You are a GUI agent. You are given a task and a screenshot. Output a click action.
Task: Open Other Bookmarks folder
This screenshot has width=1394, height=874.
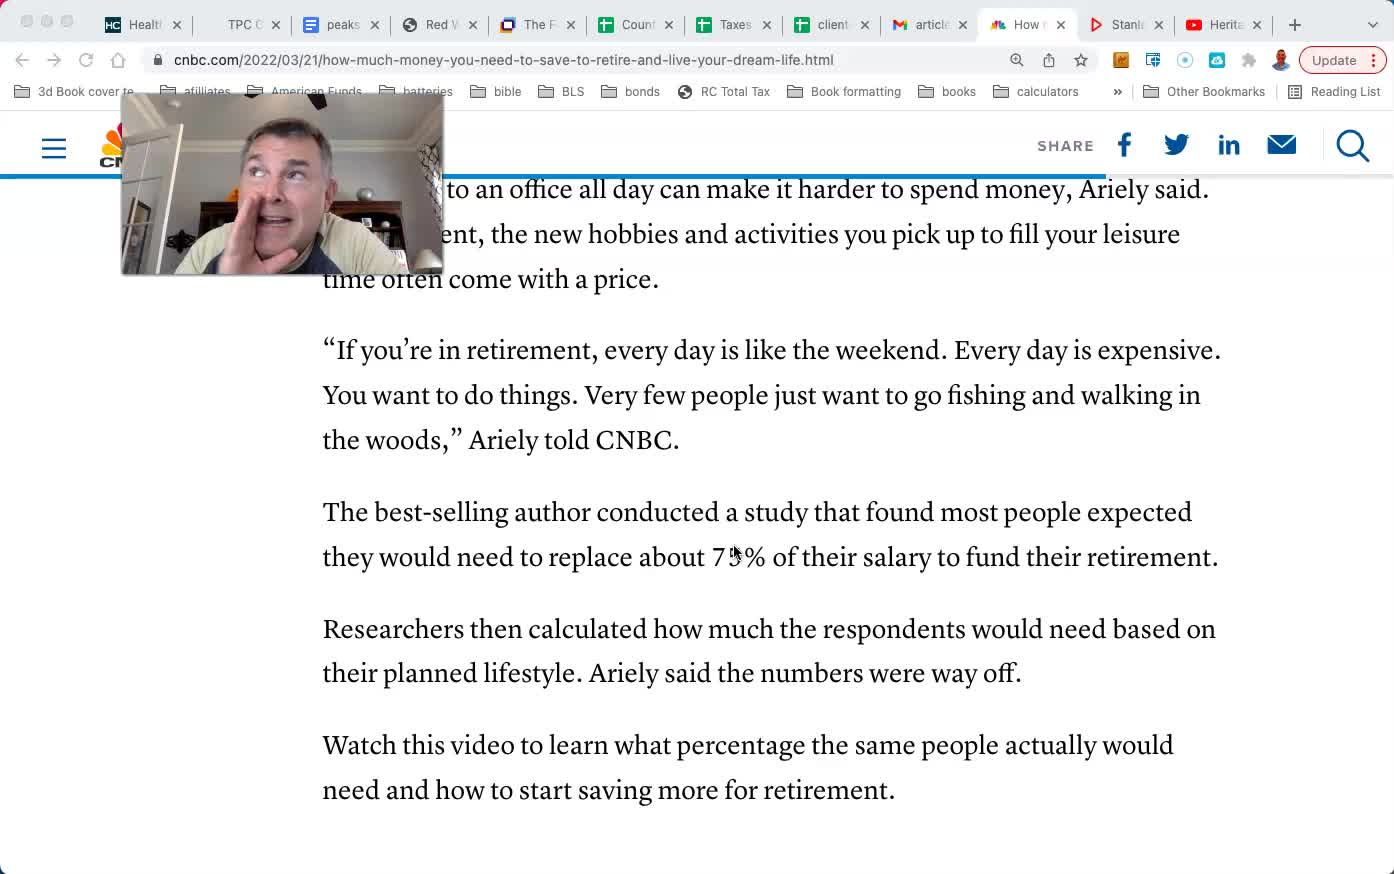pyautogui.click(x=1205, y=92)
